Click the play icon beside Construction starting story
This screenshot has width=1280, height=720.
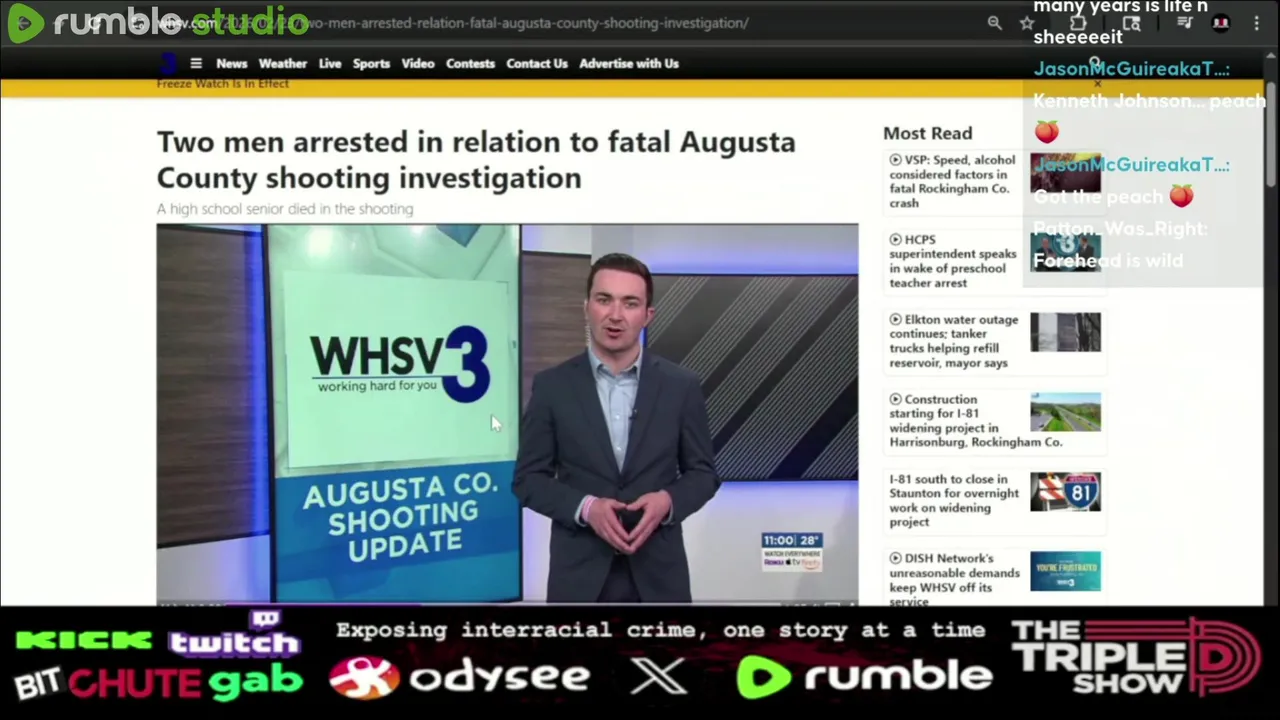pos(895,400)
